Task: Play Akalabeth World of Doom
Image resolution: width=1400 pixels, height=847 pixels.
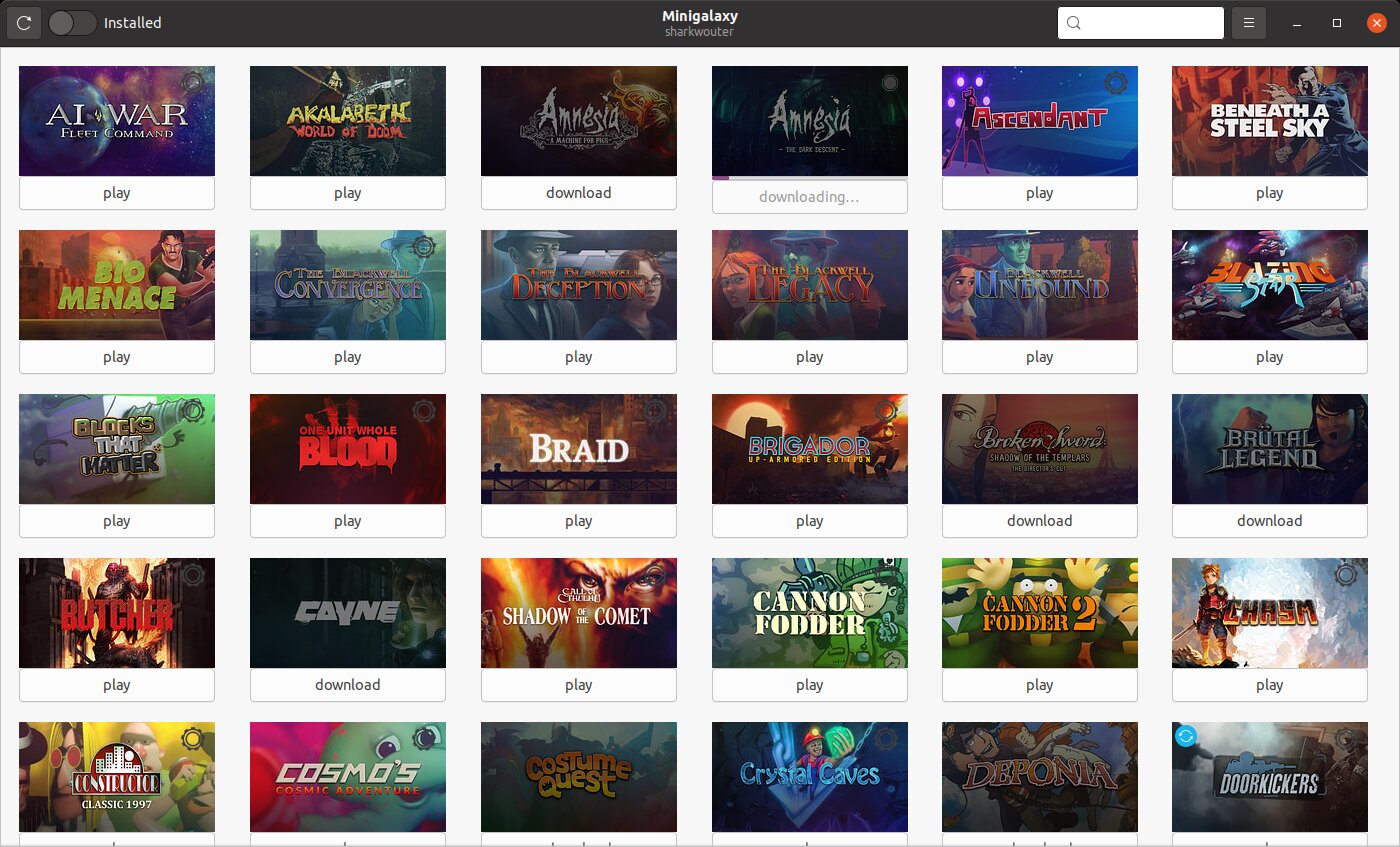Action: [348, 193]
